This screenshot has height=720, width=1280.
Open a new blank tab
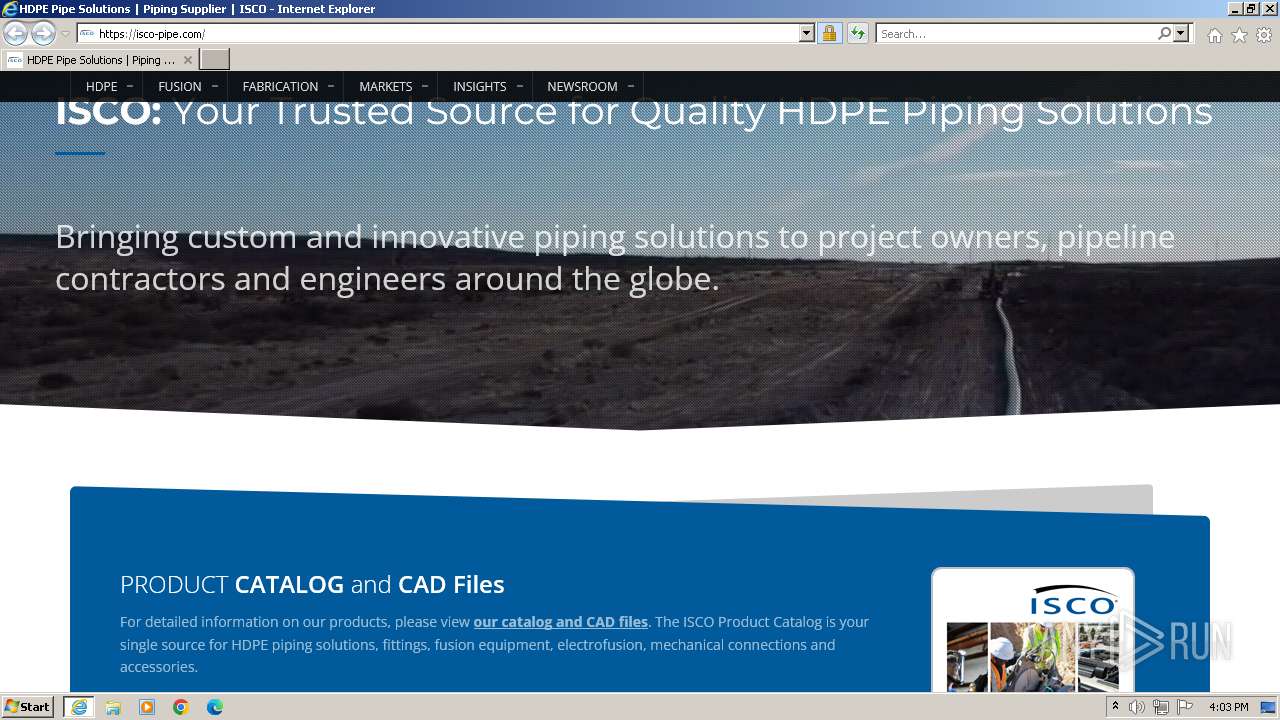215,60
